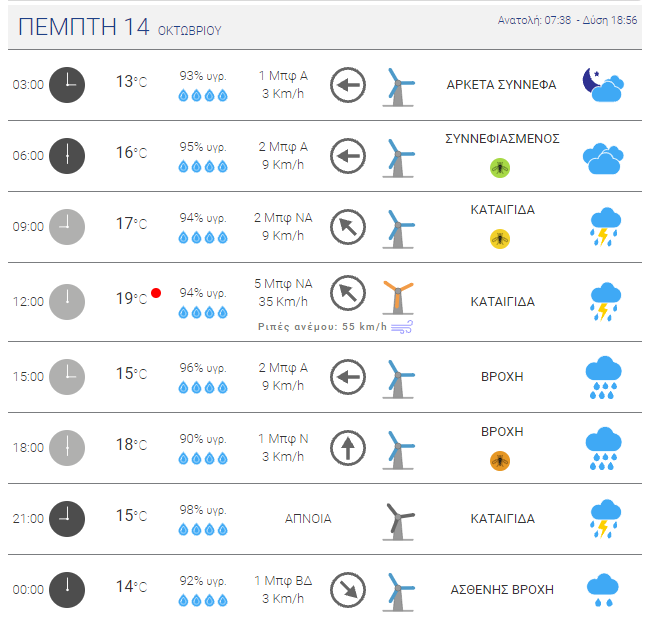
Task: Click the wind gust icon near 55 km/h
Action: click(402, 327)
